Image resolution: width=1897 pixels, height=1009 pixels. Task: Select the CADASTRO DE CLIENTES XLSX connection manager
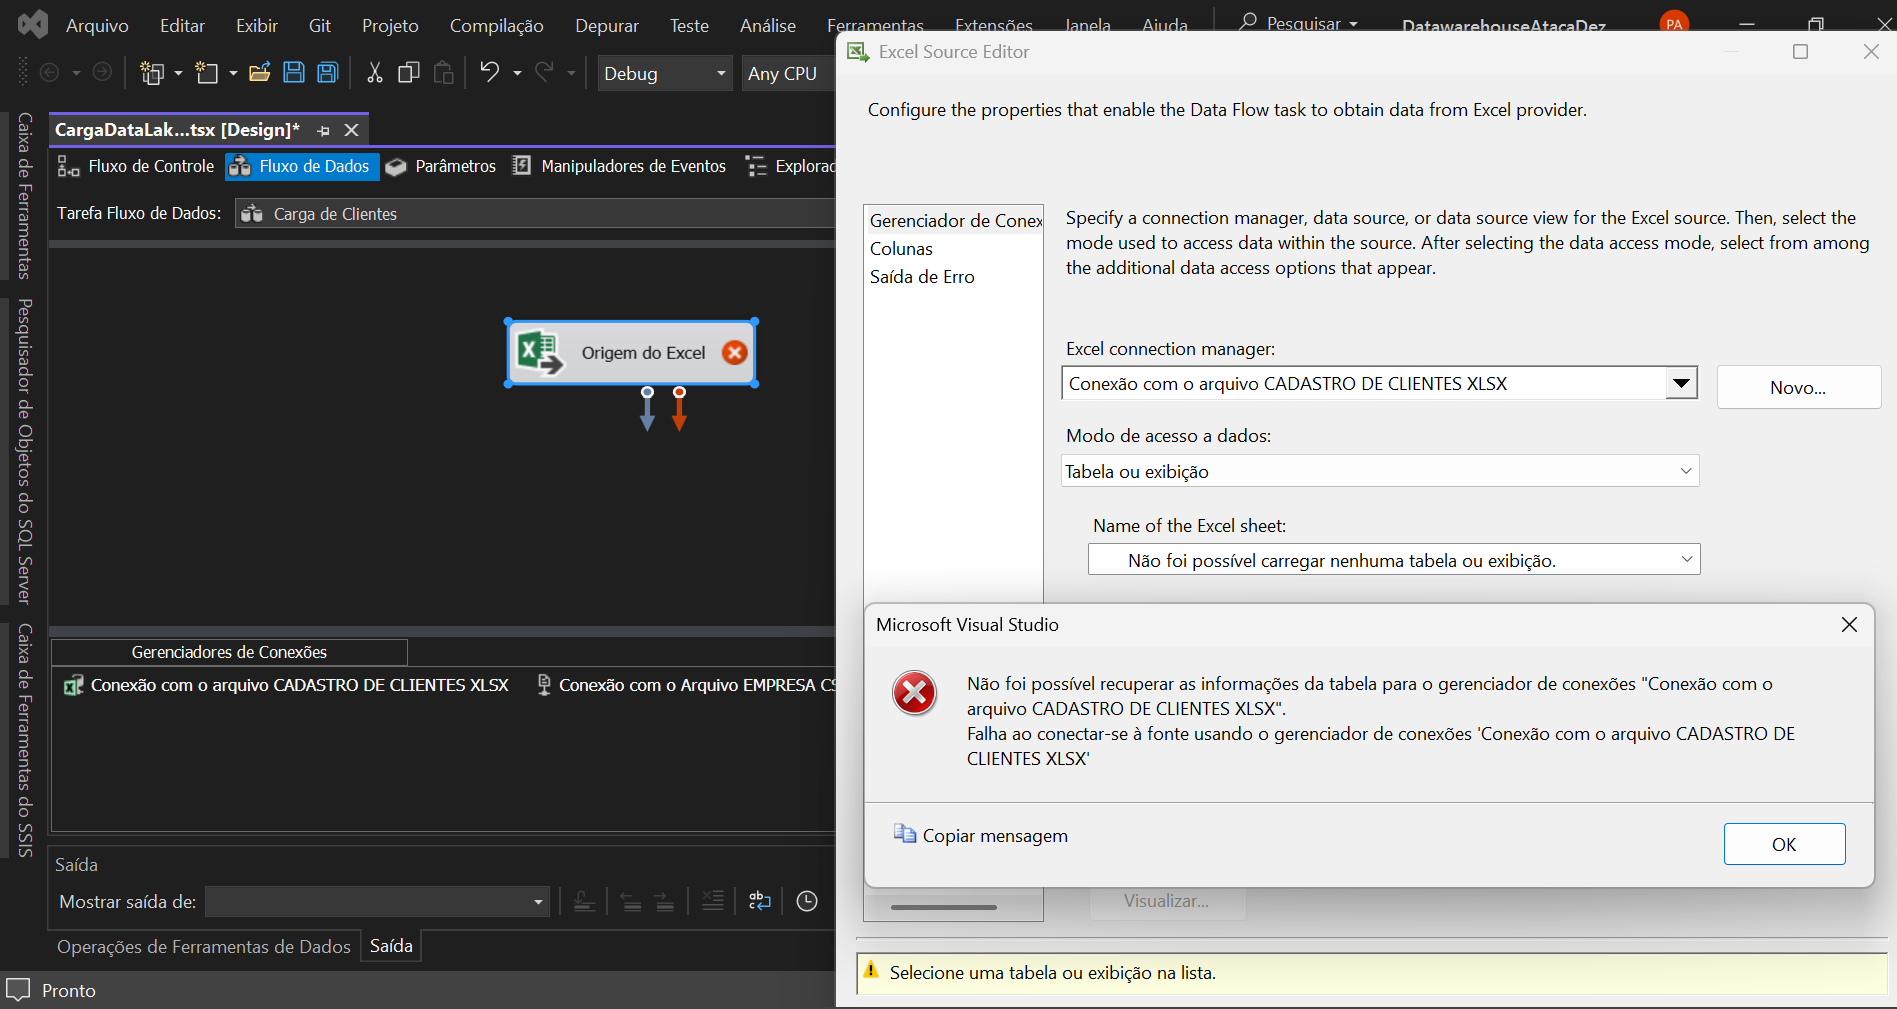(287, 685)
